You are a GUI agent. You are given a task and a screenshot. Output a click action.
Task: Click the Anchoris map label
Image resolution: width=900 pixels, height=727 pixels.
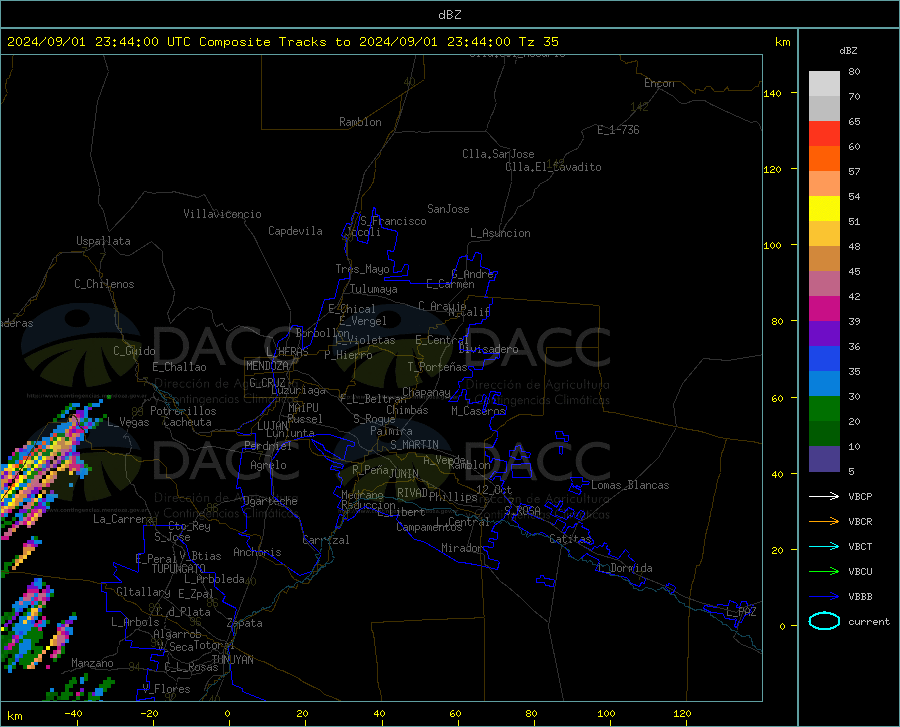pos(257,552)
